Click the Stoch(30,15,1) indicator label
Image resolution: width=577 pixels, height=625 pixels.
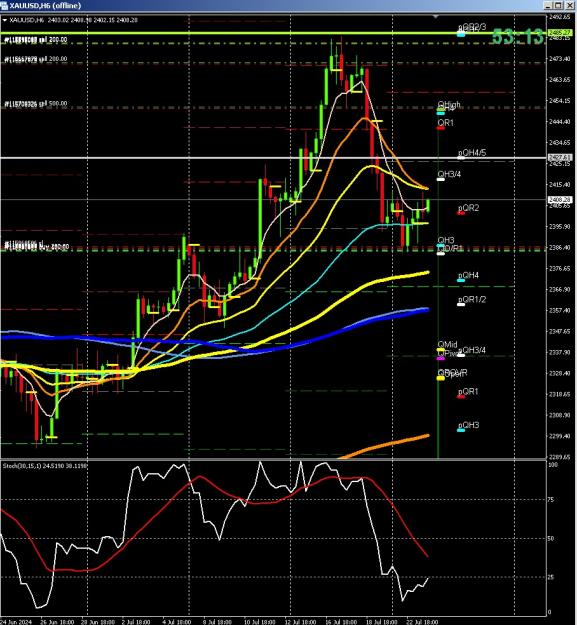45,466
